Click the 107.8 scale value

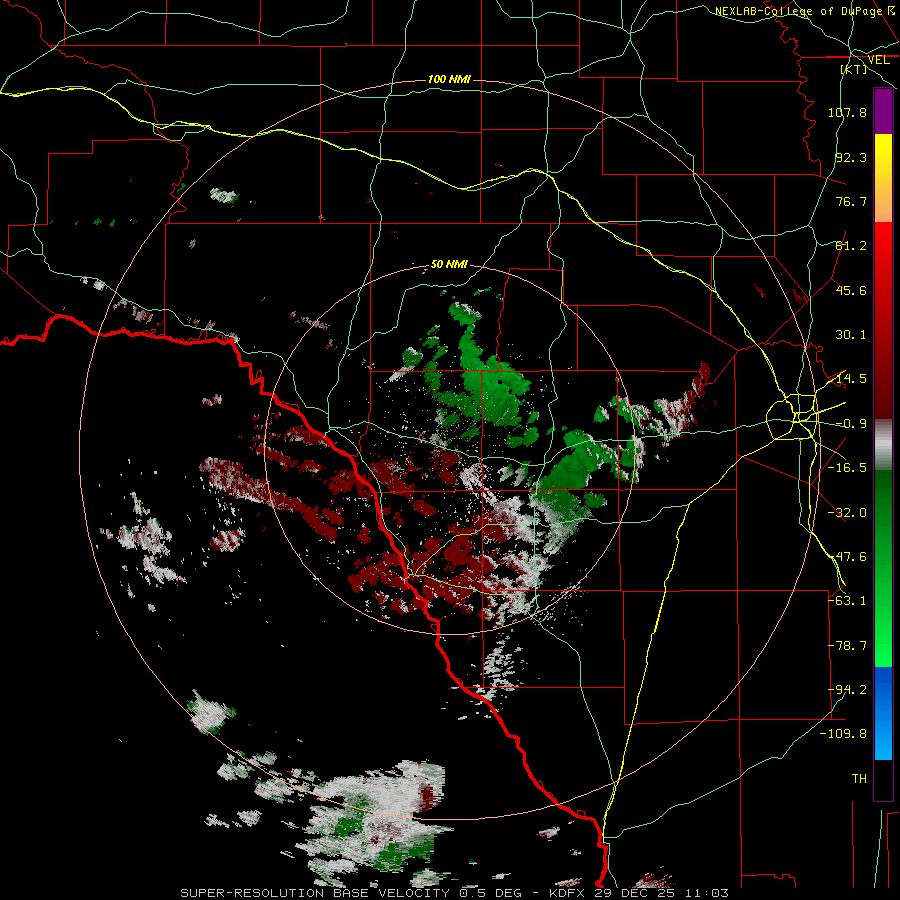pyautogui.click(x=847, y=112)
